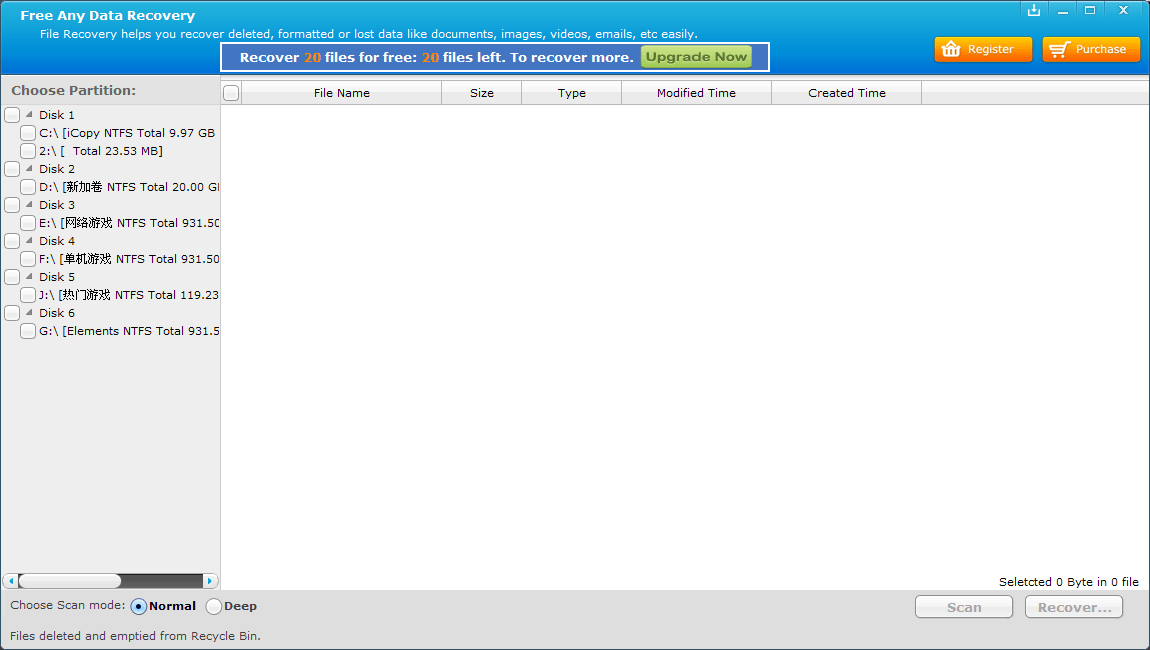
Task: Check the select-all box in the file list header
Action: [231, 91]
